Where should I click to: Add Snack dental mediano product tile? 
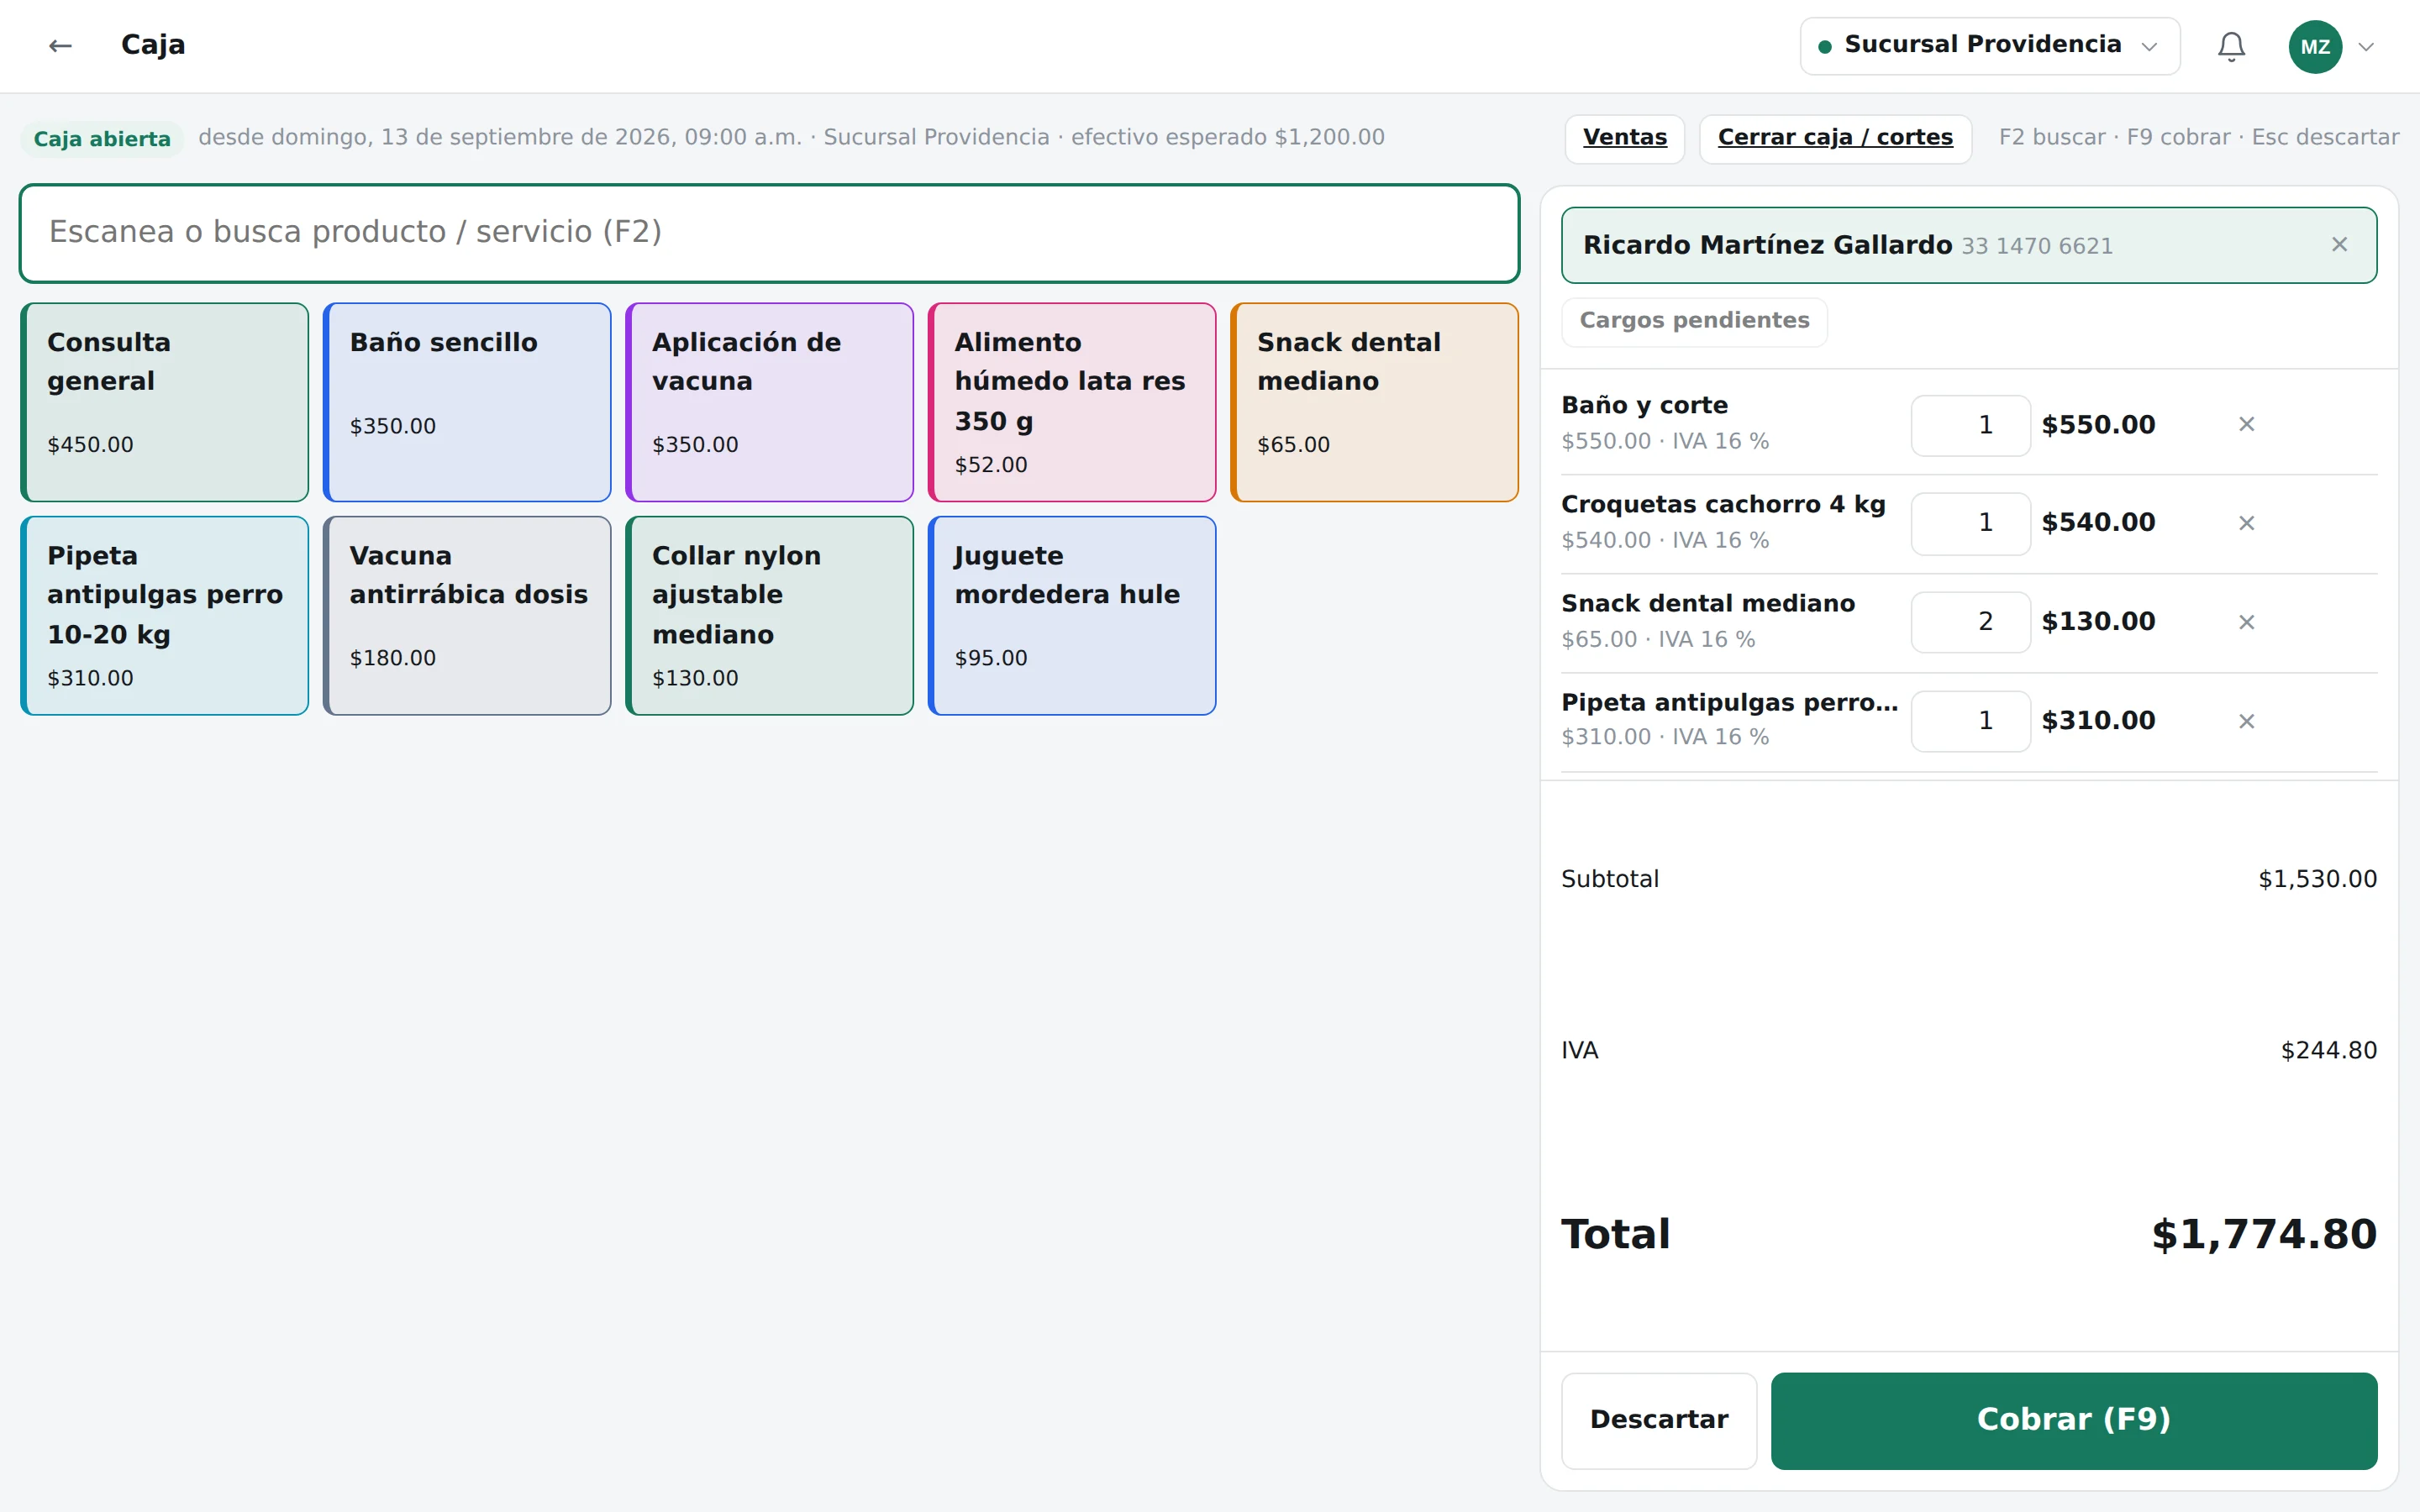[1375, 402]
